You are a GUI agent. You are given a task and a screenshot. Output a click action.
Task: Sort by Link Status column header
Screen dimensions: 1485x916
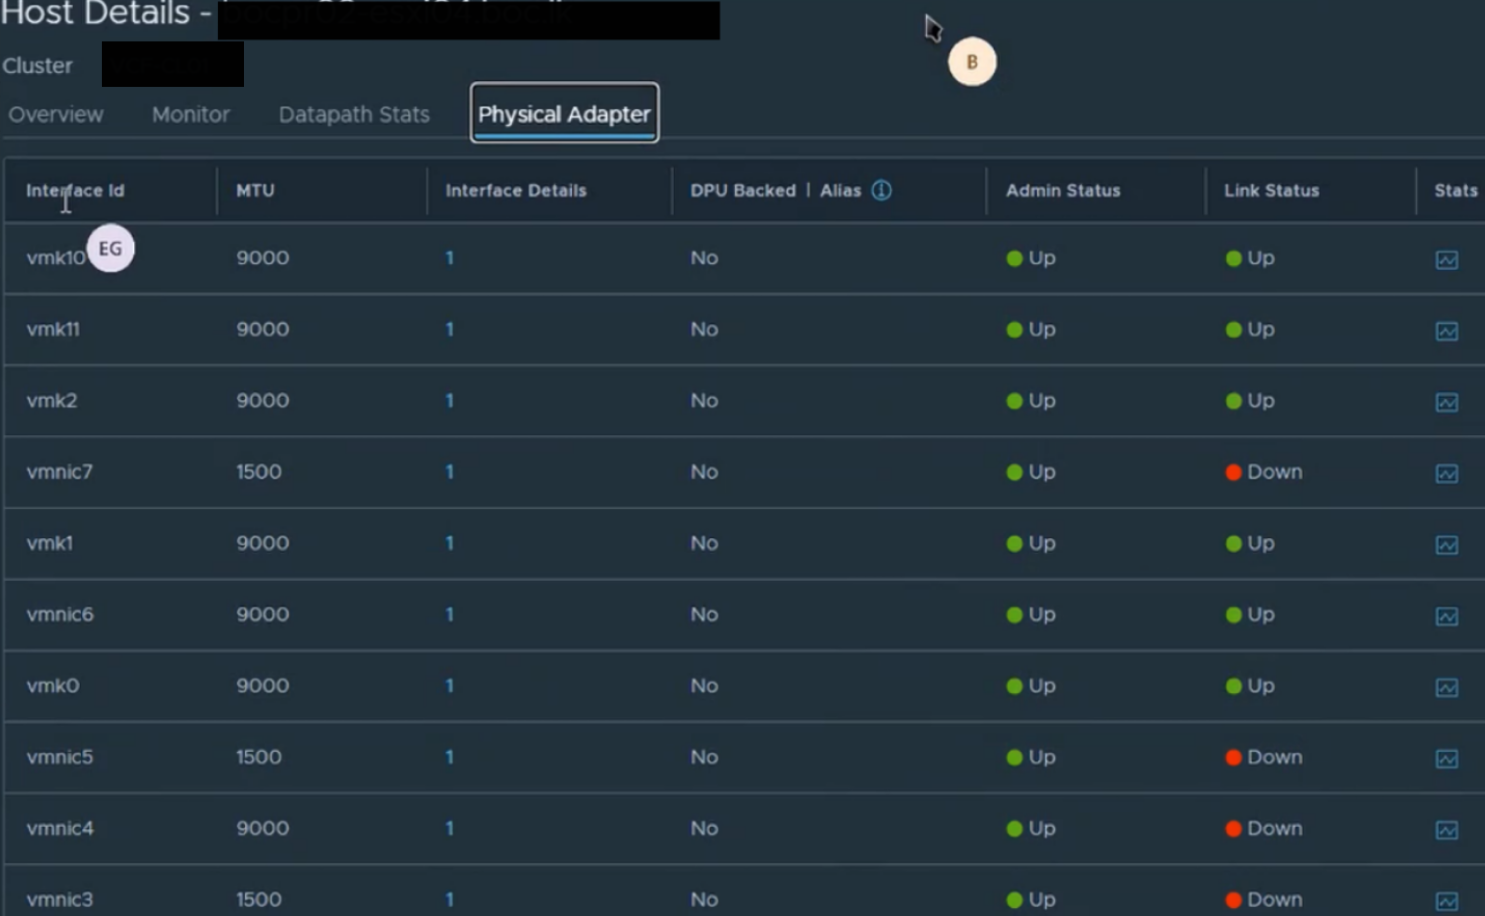pyautogui.click(x=1271, y=190)
